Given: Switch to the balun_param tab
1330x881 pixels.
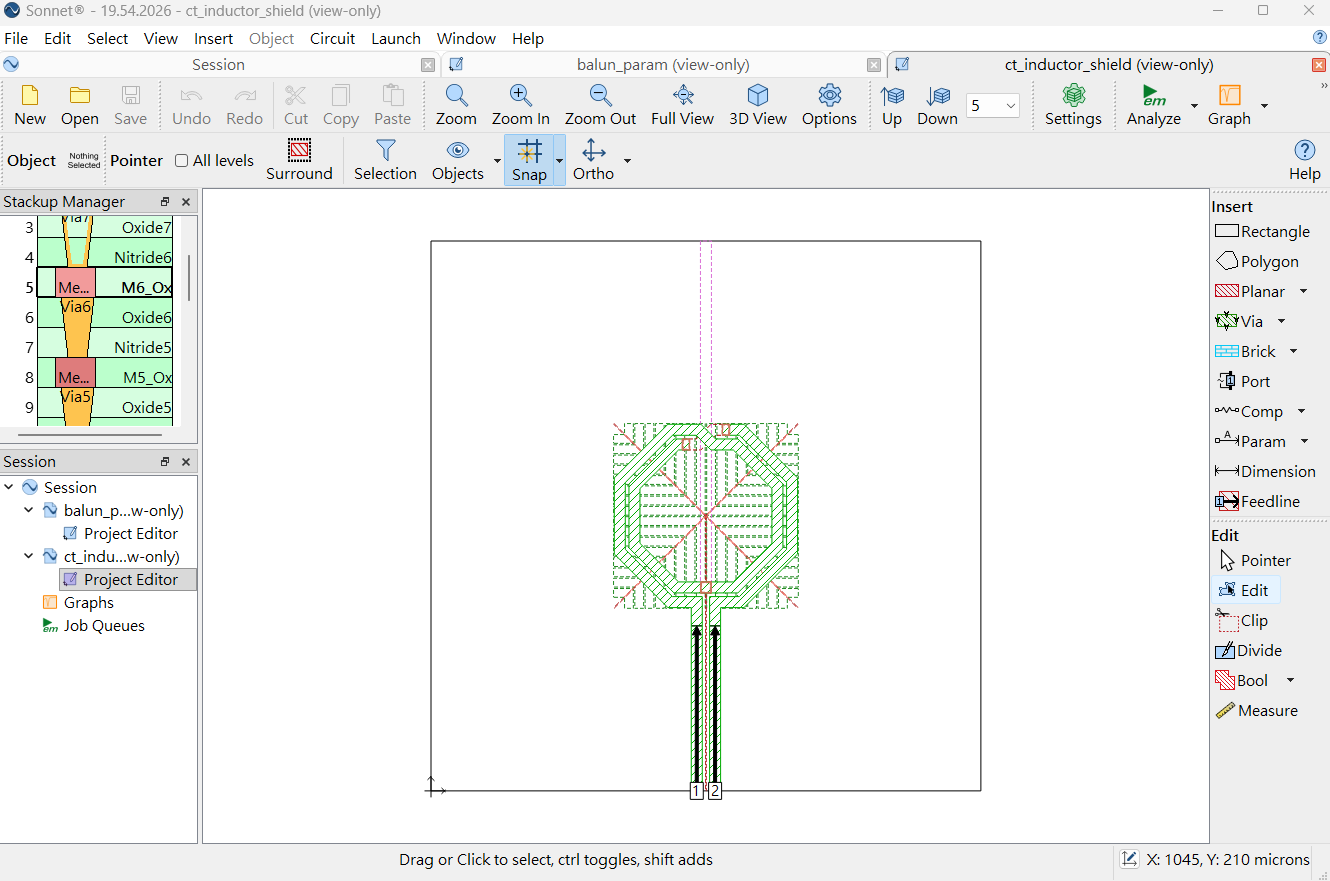Looking at the screenshot, I should point(663,64).
